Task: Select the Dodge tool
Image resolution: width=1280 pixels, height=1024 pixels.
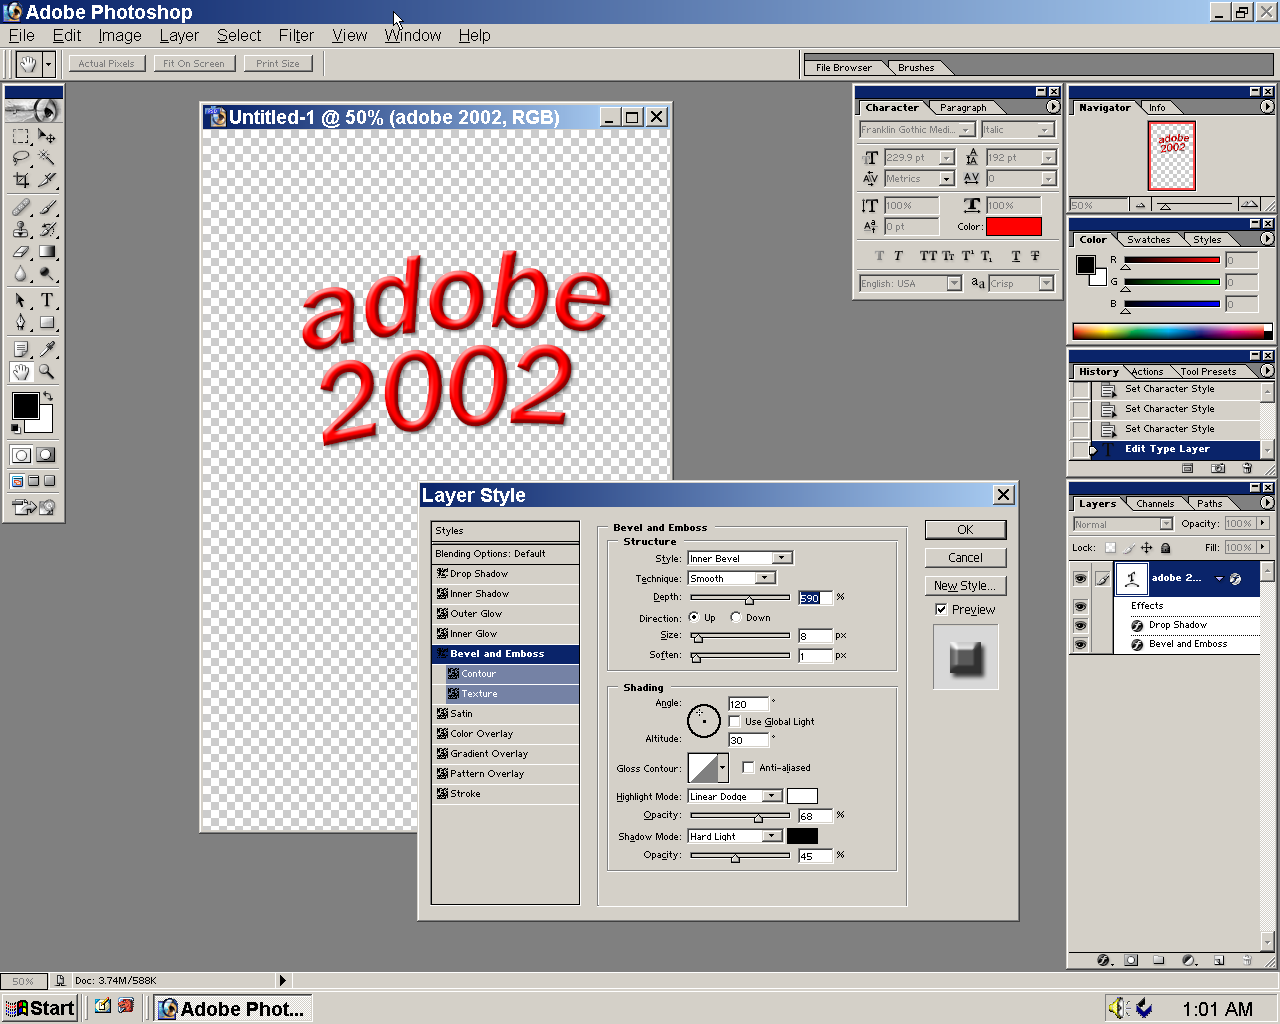Action: [x=47, y=273]
